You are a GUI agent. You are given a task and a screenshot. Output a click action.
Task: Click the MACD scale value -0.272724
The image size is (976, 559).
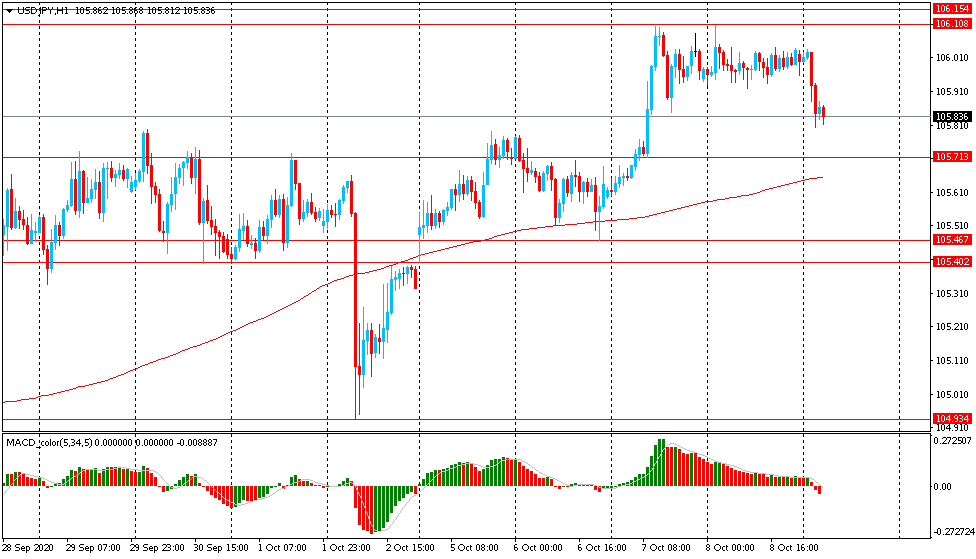point(953,532)
